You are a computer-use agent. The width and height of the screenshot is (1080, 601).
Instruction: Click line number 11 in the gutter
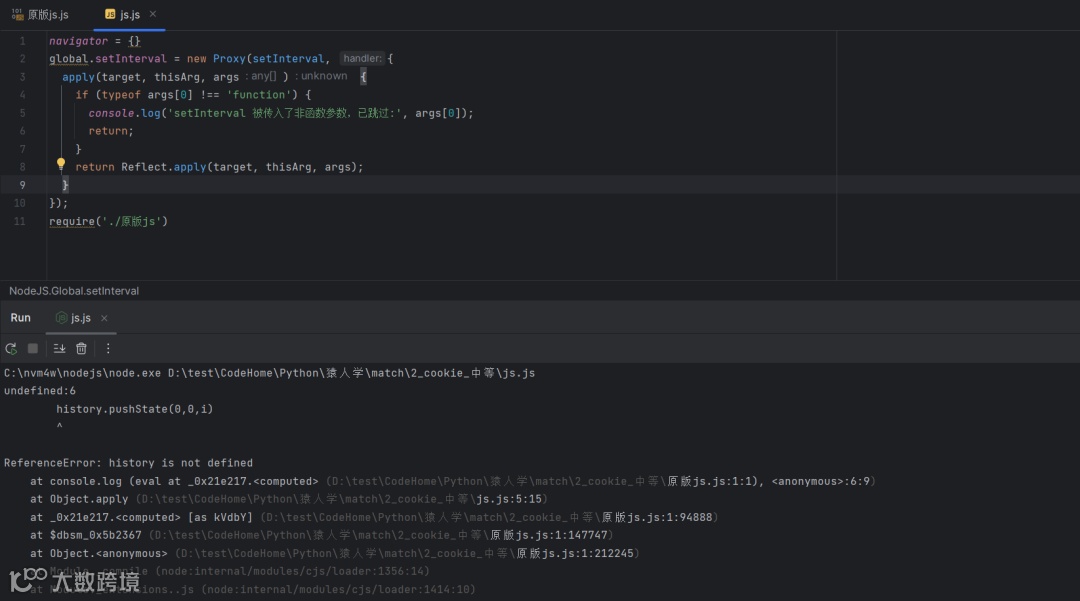pos(19,222)
